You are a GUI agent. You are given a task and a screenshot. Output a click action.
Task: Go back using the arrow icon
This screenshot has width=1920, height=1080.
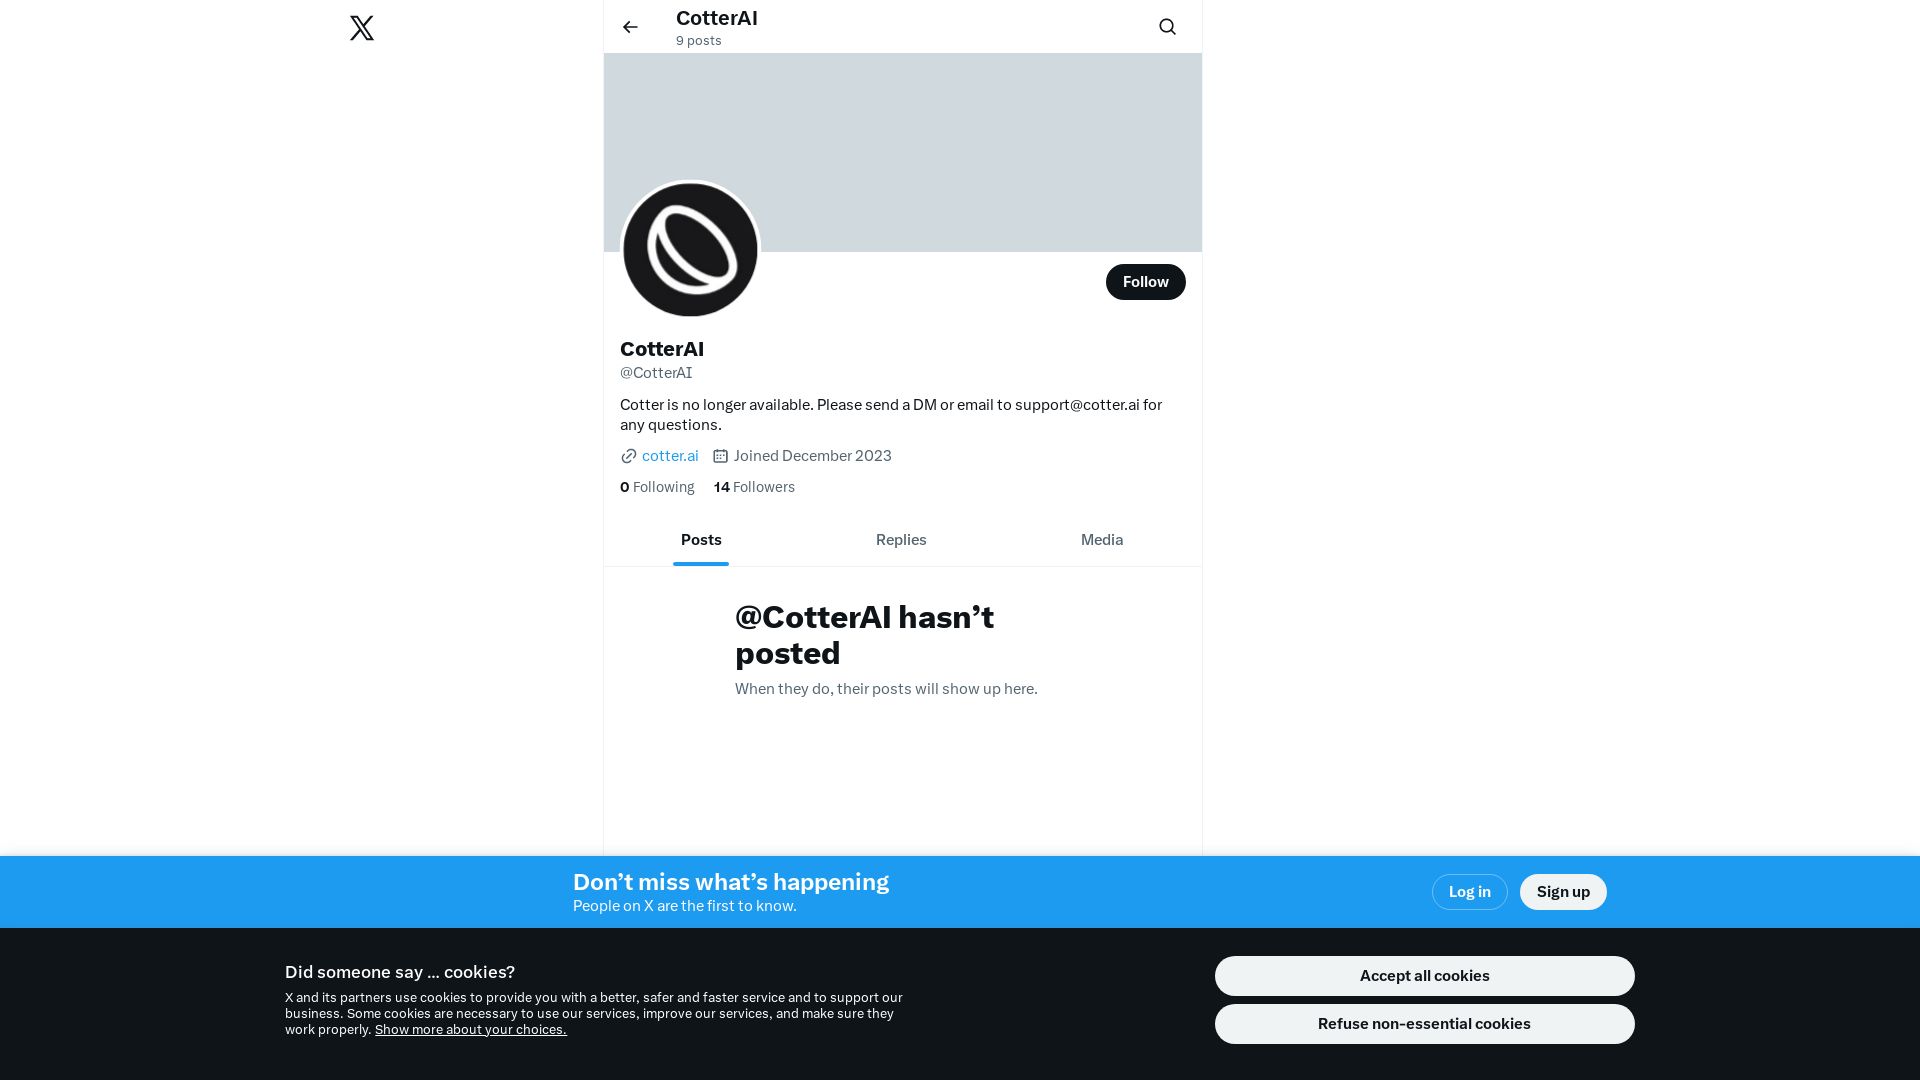tap(630, 27)
